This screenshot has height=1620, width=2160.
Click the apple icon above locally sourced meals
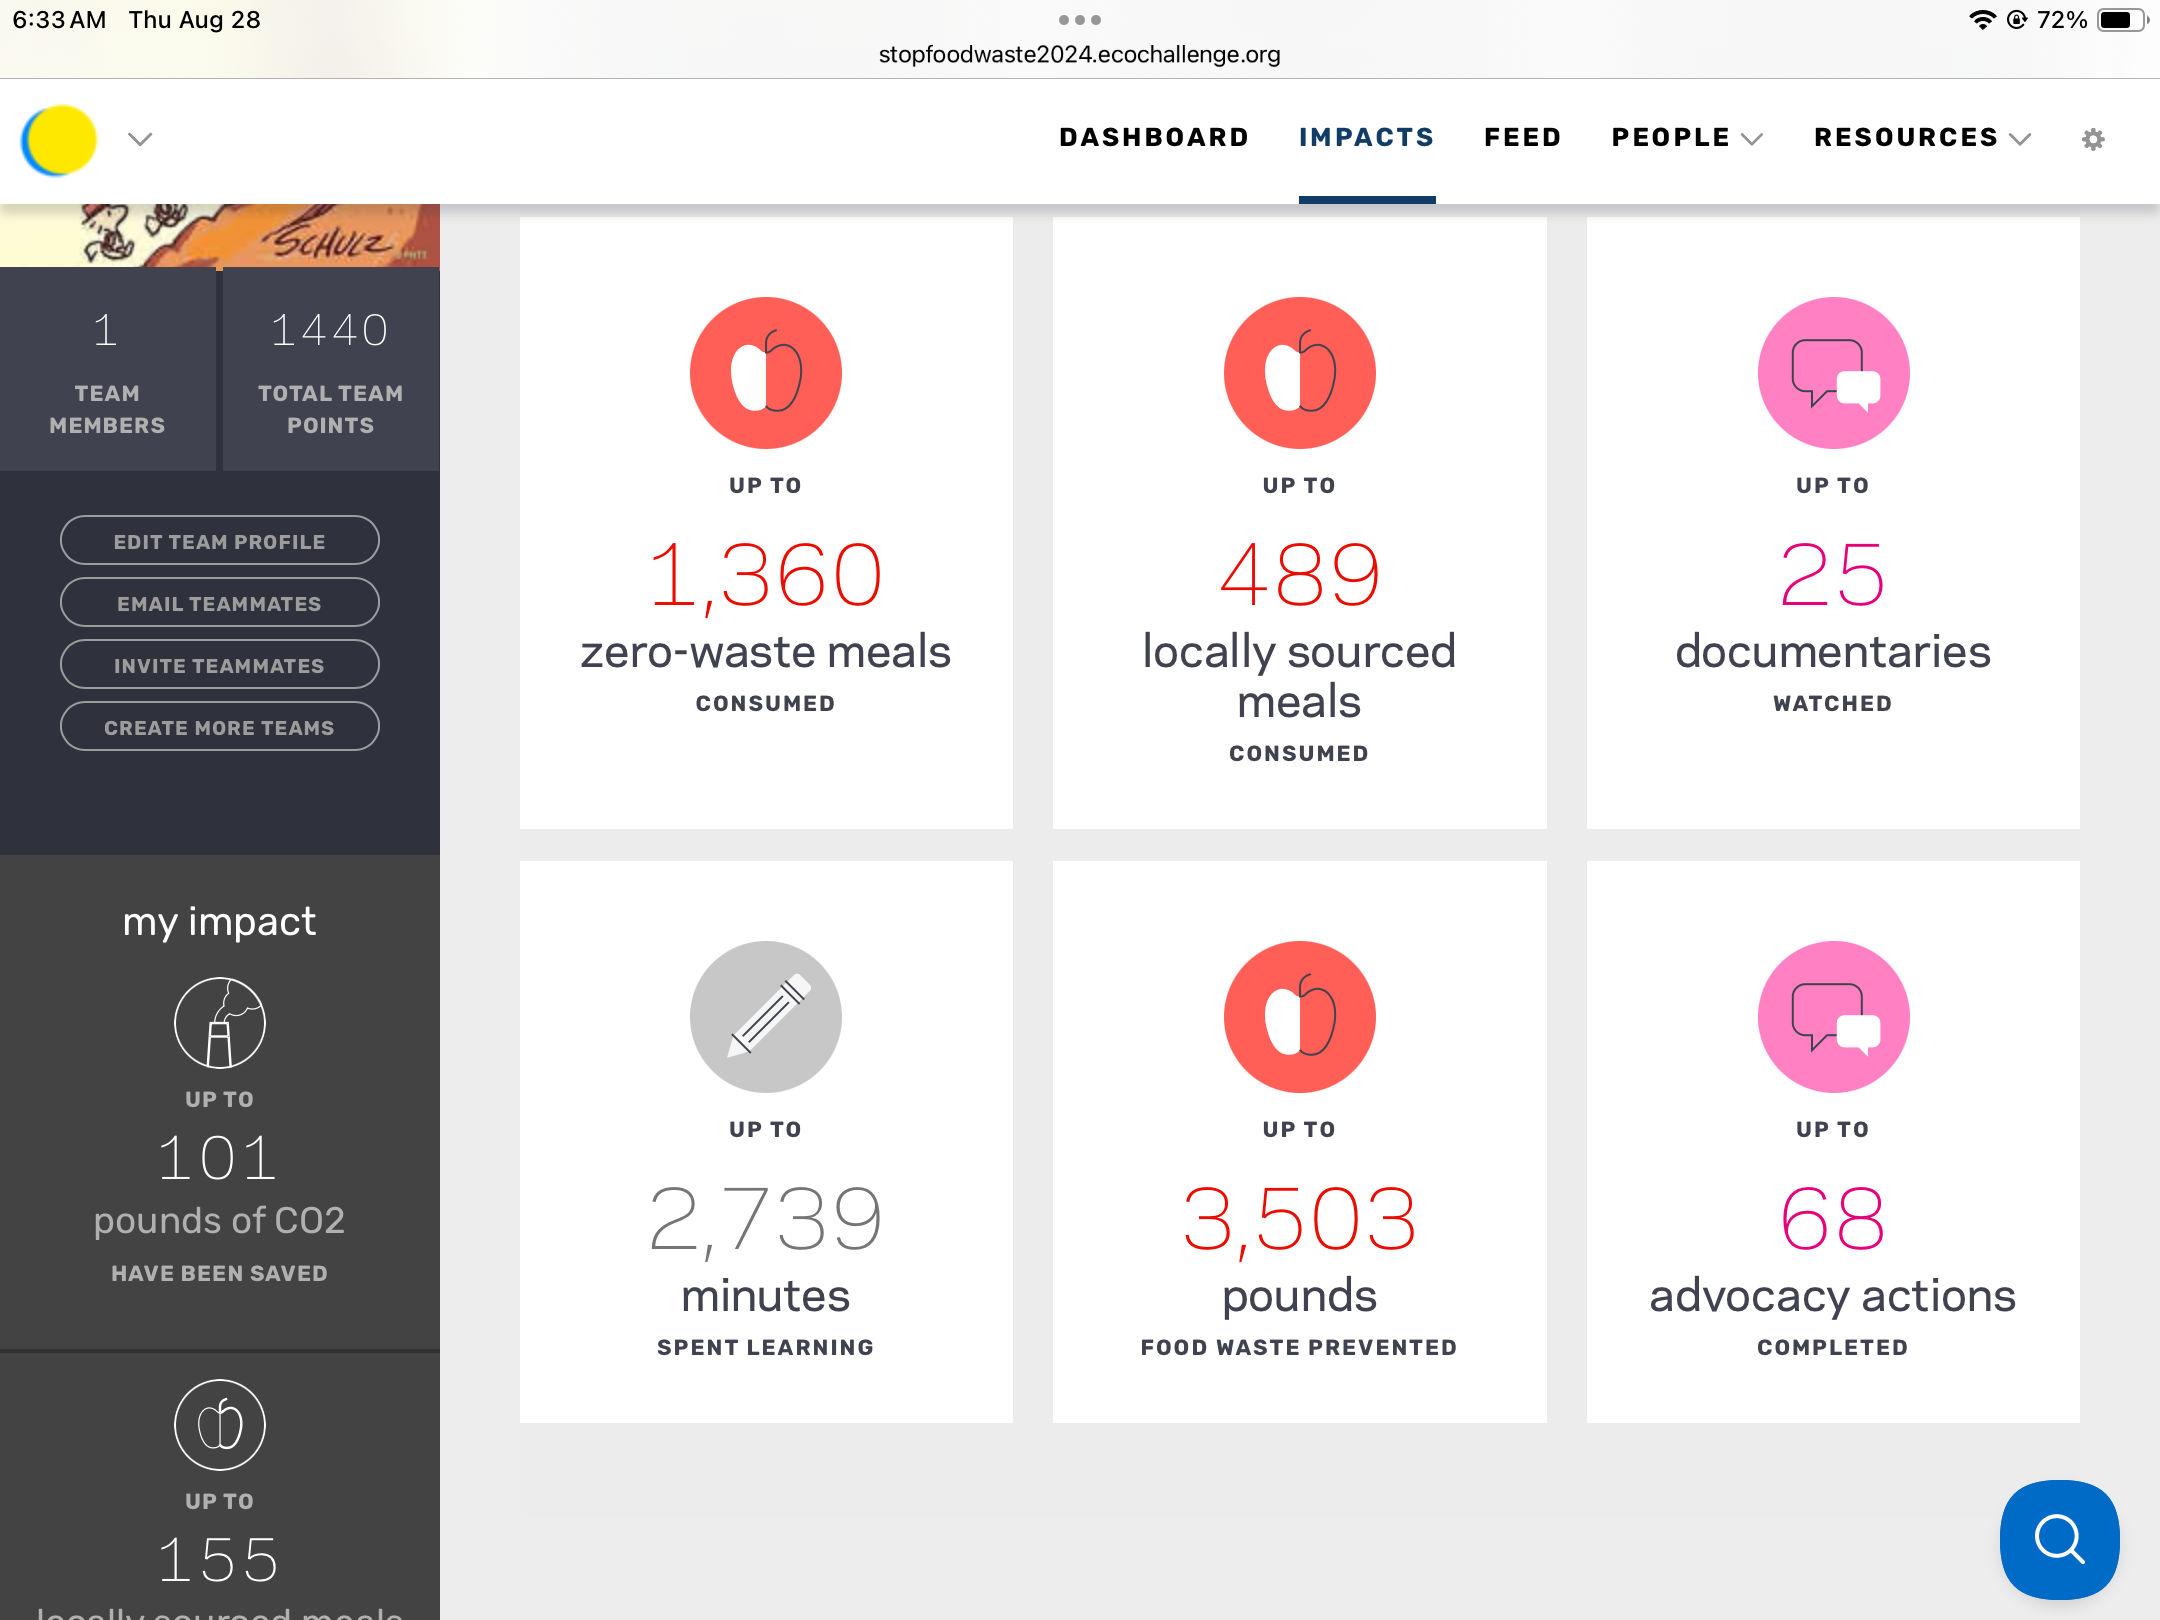(1299, 373)
